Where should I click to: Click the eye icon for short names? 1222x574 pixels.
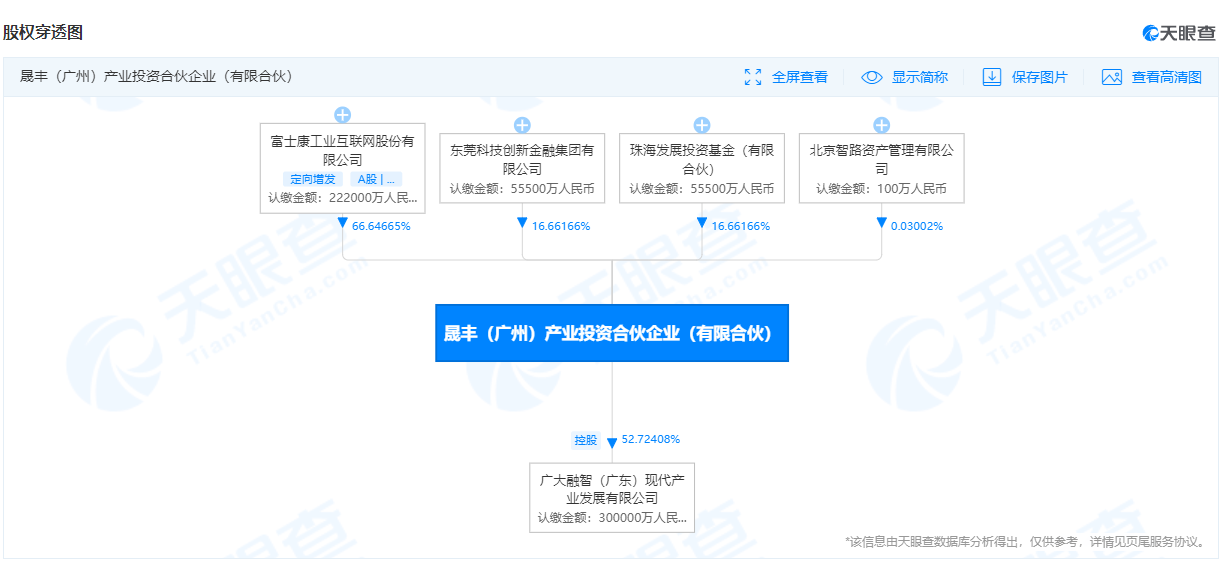point(872,77)
